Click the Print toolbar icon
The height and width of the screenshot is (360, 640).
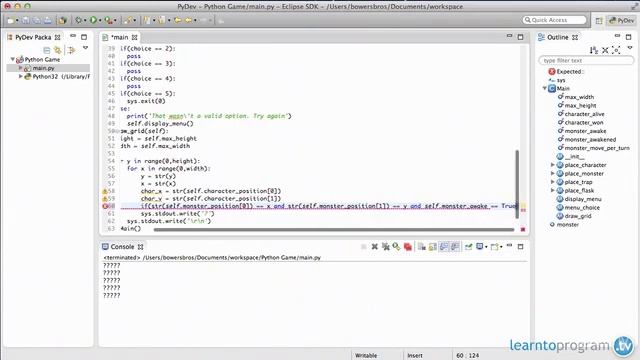point(48,20)
